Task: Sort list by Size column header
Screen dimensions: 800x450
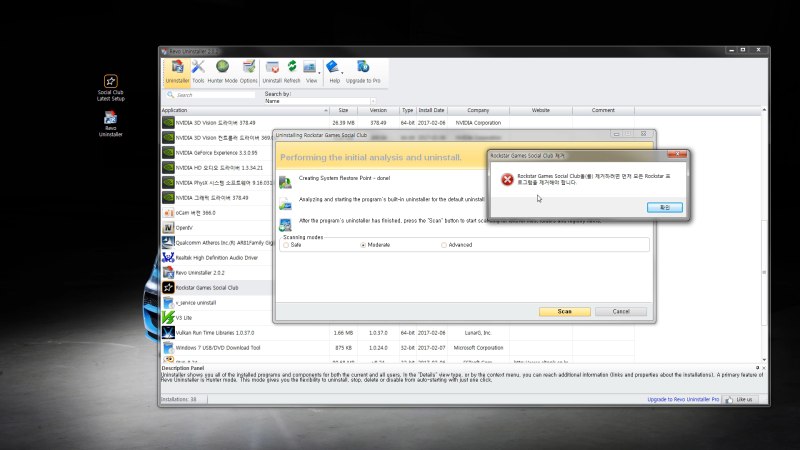Action: [343, 110]
